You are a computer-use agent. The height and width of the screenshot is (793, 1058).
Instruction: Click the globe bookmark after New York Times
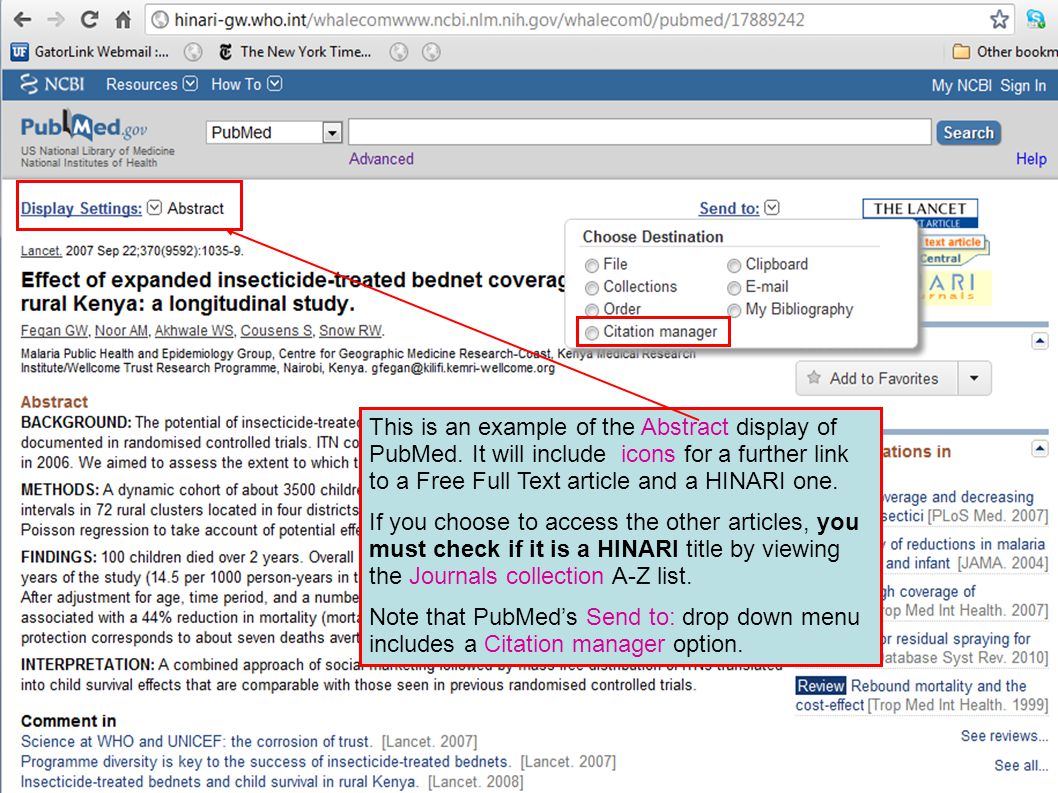pyautogui.click(x=399, y=52)
